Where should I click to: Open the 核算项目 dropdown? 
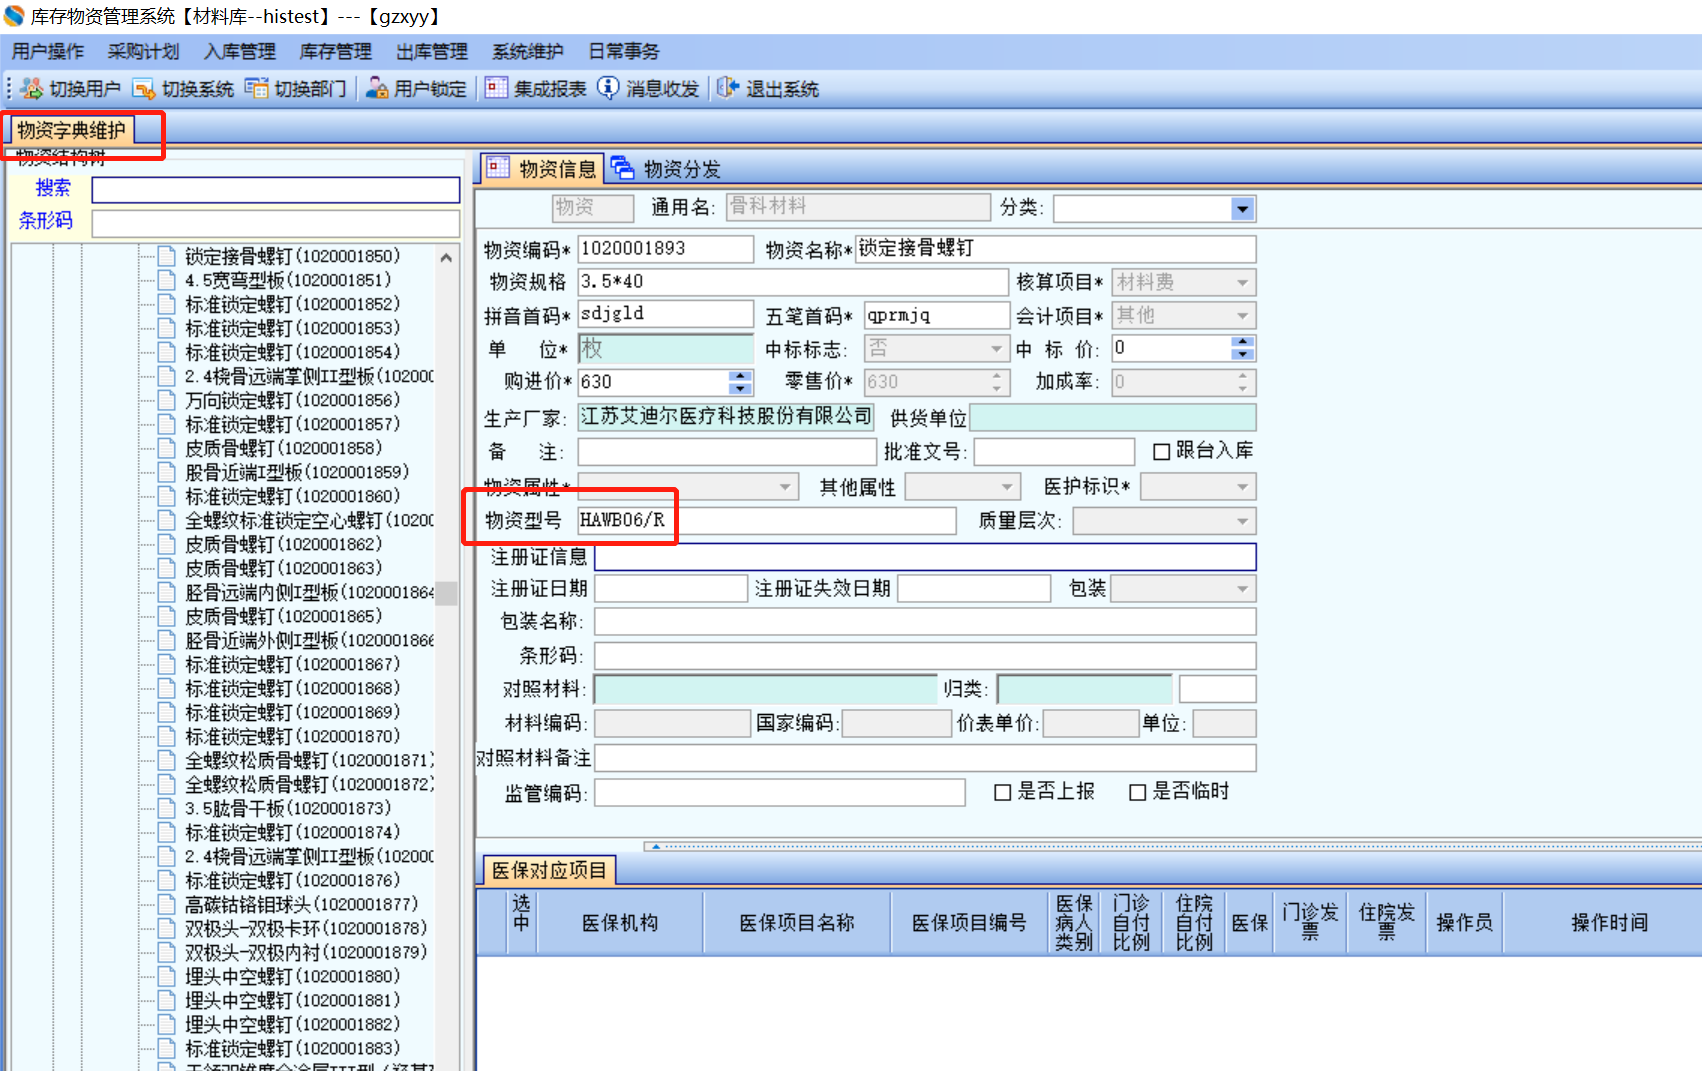click(x=1242, y=283)
